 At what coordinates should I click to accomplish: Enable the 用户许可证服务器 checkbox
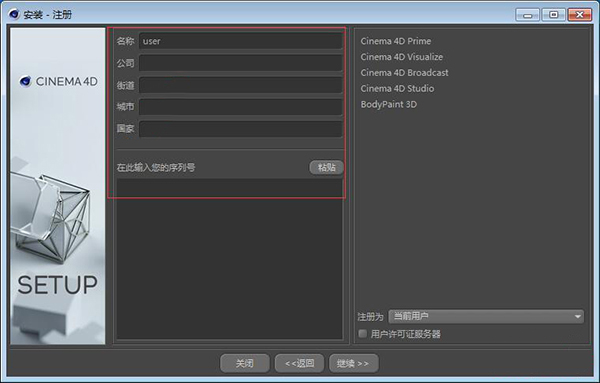(362, 334)
